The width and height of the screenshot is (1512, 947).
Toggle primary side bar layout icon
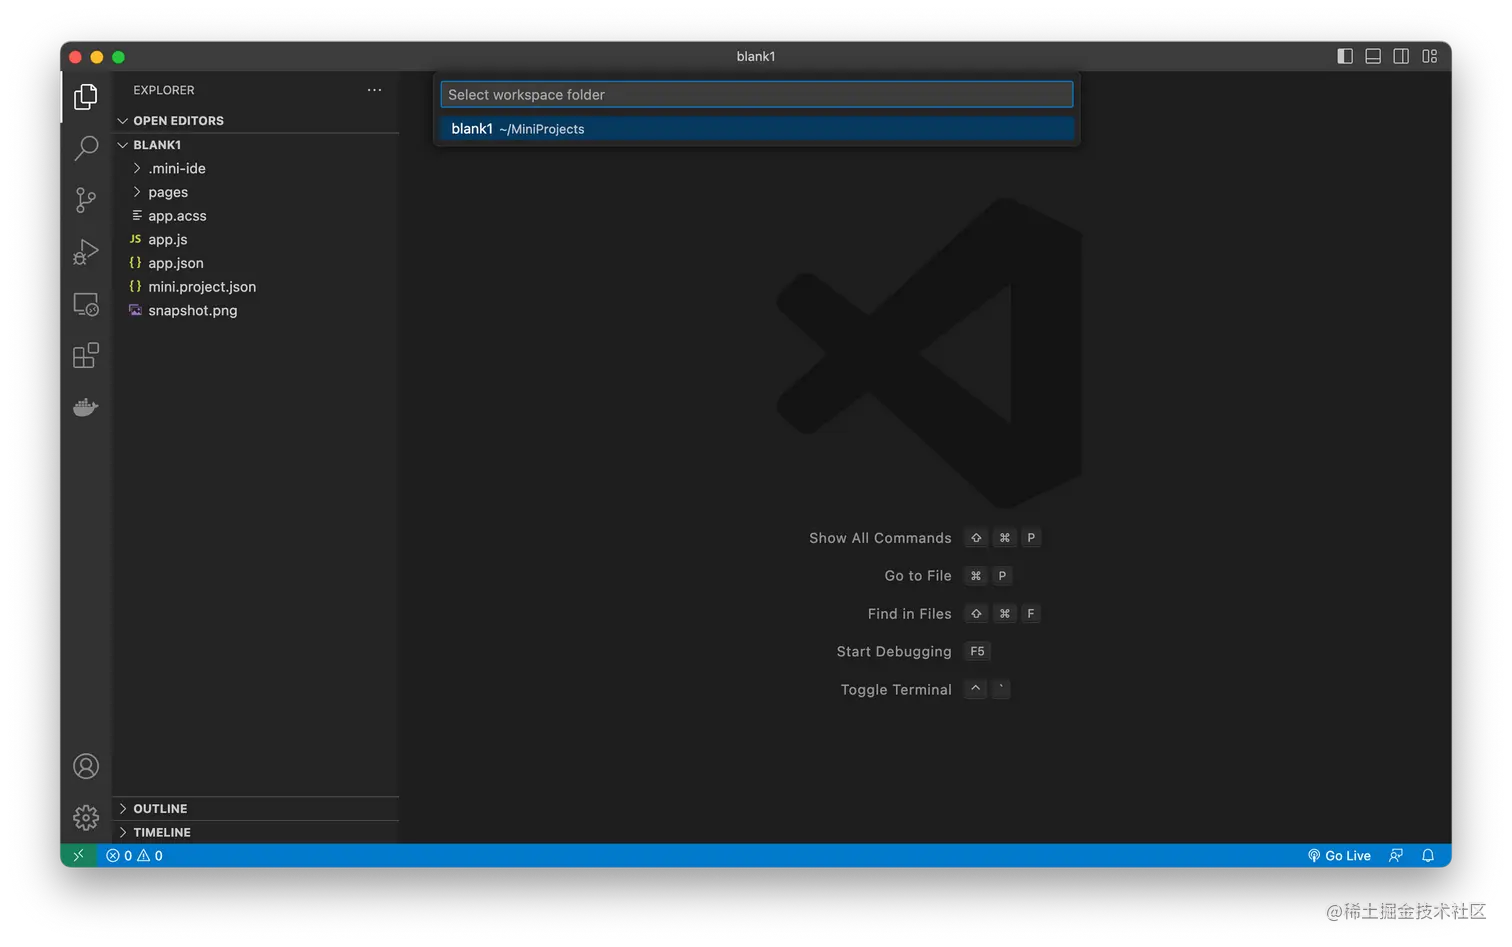click(x=1345, y=56)
